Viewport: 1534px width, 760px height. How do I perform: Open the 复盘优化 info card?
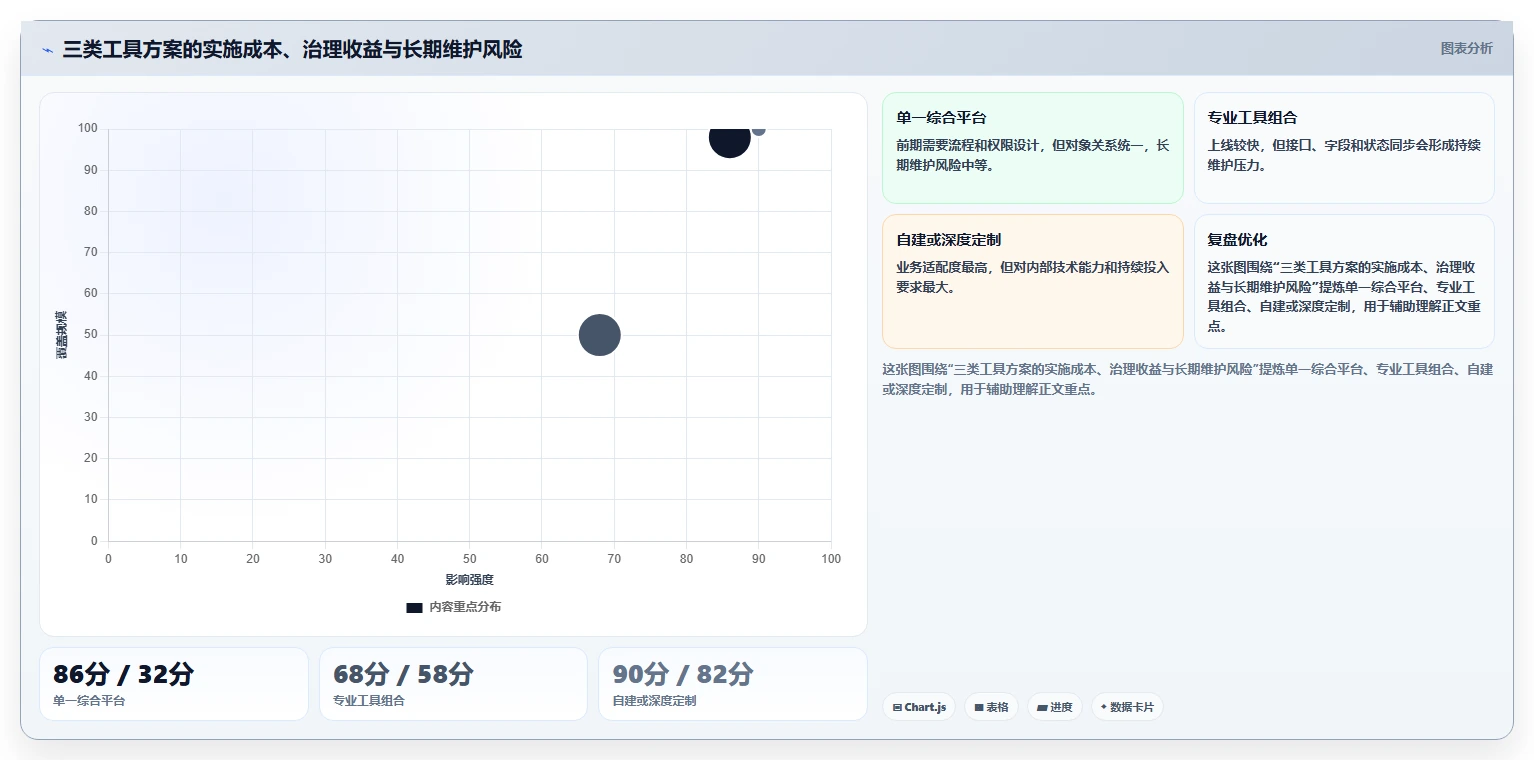(1344, 281)
